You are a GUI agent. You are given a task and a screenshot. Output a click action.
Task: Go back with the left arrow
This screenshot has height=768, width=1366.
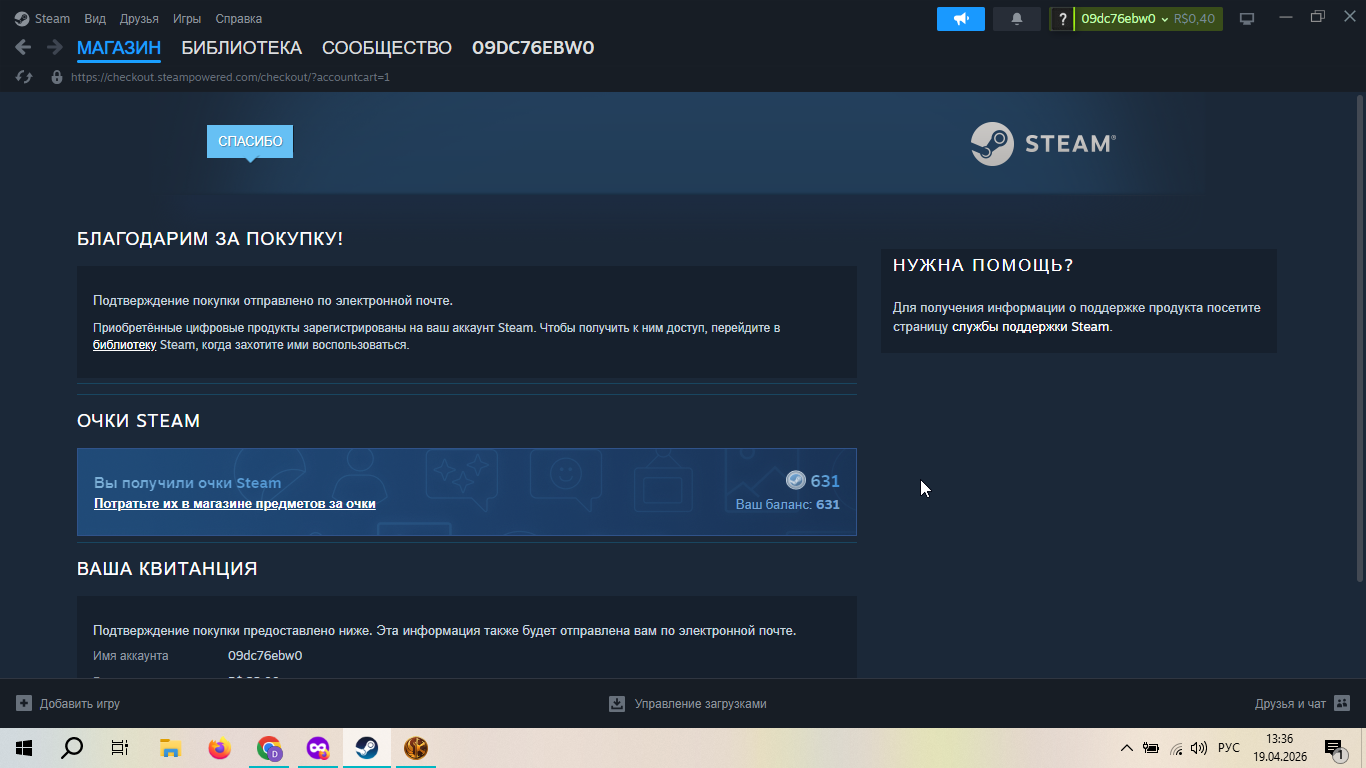click(23, 47)
